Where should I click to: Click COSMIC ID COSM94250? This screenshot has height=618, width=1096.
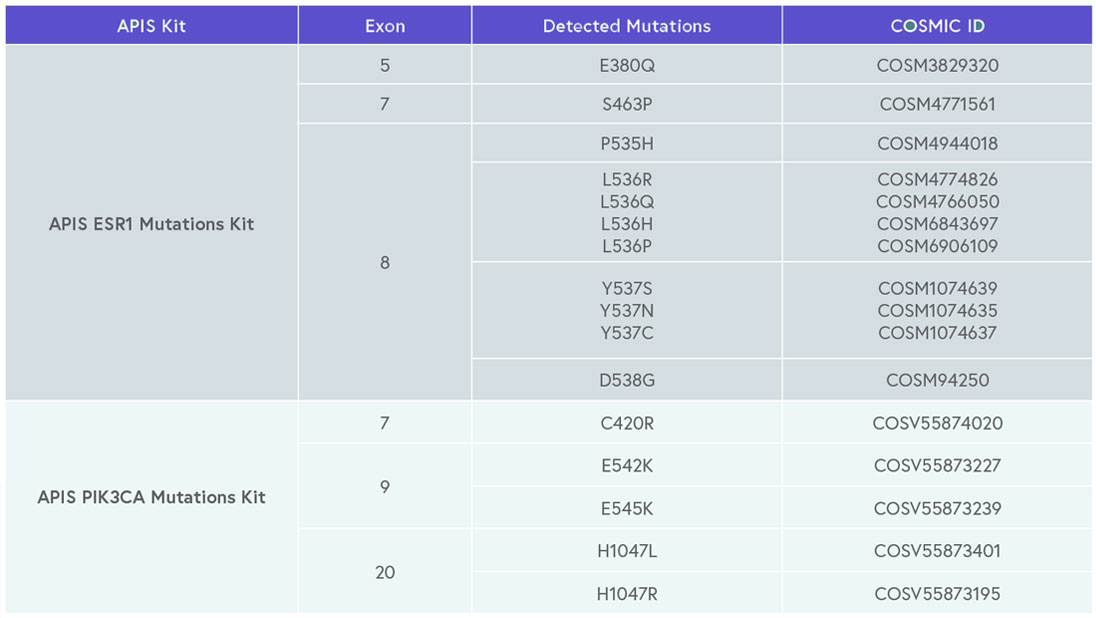(x=937, y=380)
